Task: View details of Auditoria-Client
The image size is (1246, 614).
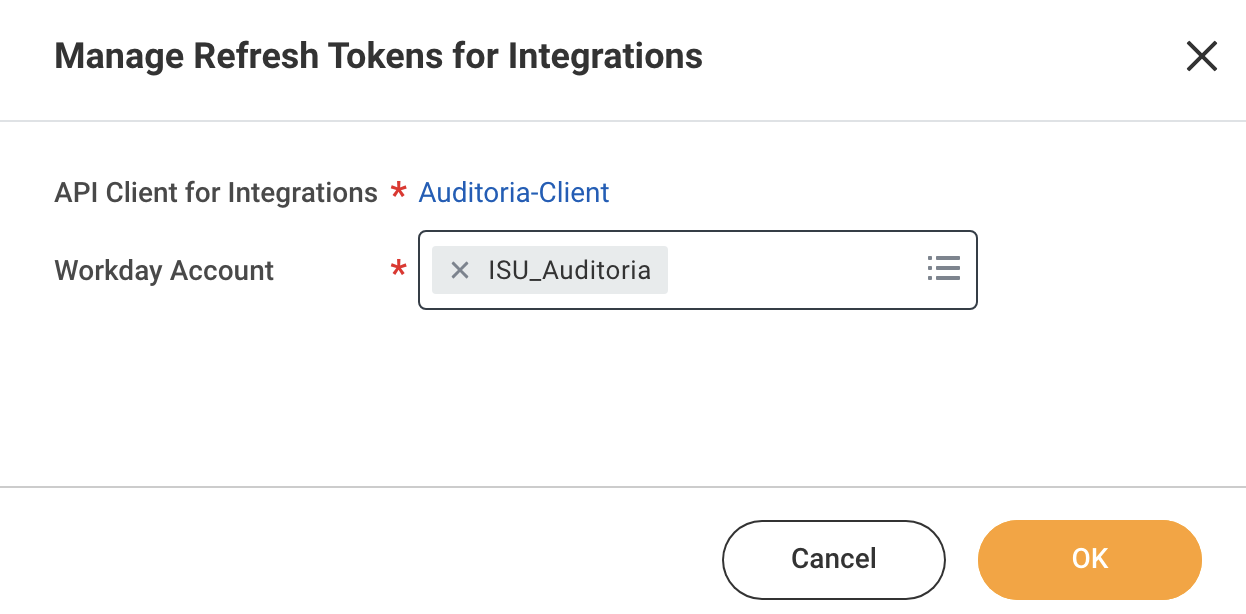Action: click(513, 192)
